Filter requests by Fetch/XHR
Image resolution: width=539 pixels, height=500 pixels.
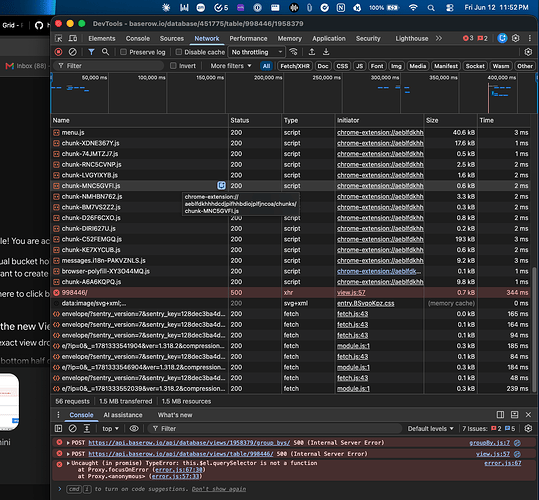(x=295, y=66)
